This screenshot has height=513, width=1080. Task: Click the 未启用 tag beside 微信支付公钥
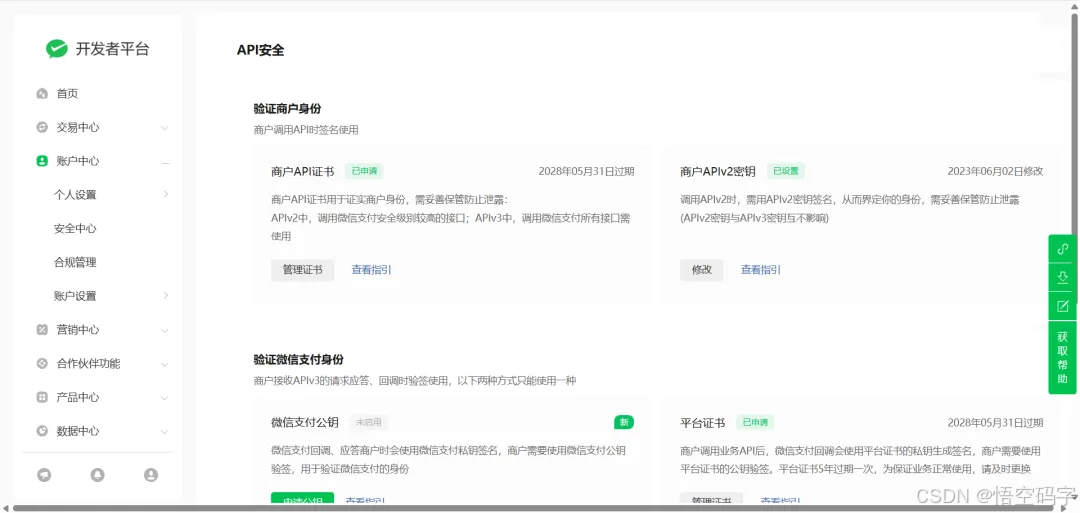[368, 422]
